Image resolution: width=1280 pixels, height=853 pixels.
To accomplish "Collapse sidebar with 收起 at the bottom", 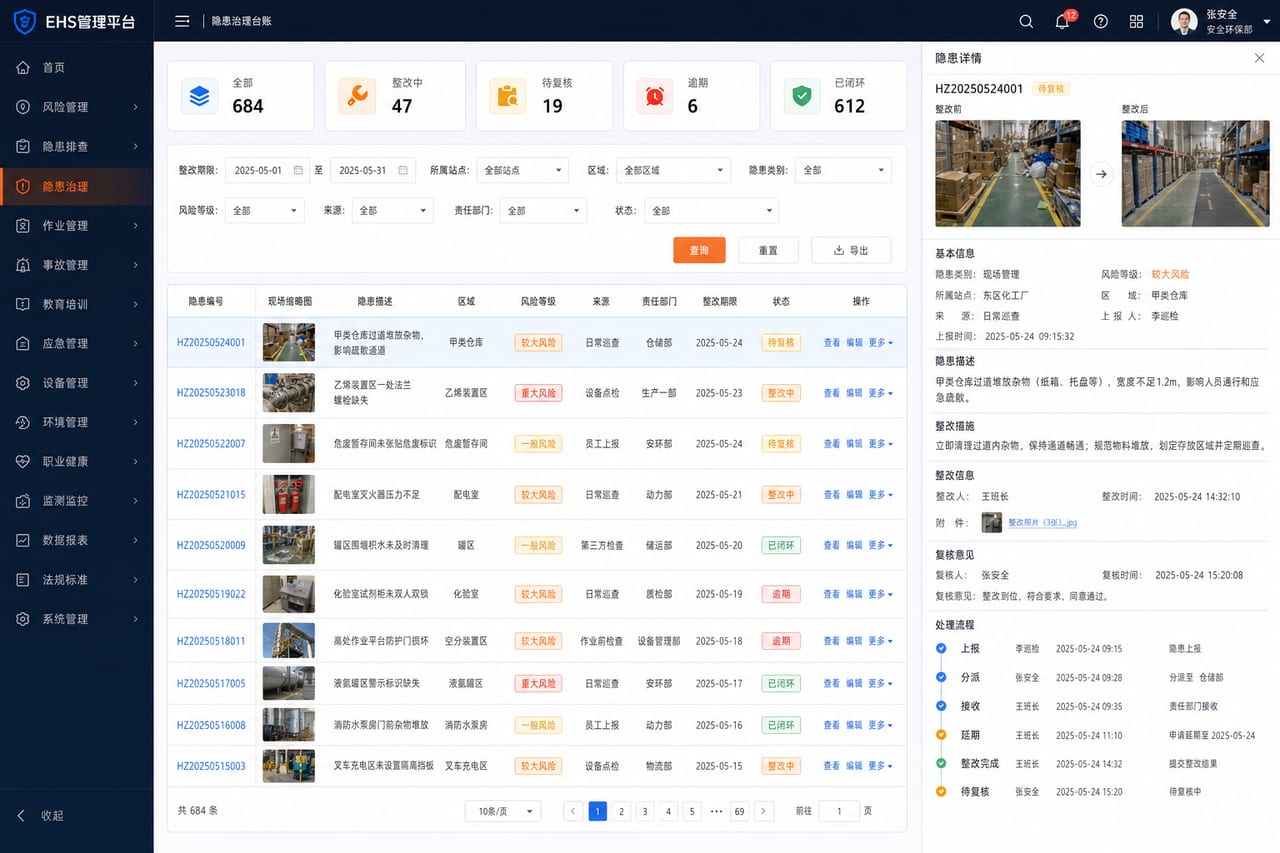I will (42, 815).
